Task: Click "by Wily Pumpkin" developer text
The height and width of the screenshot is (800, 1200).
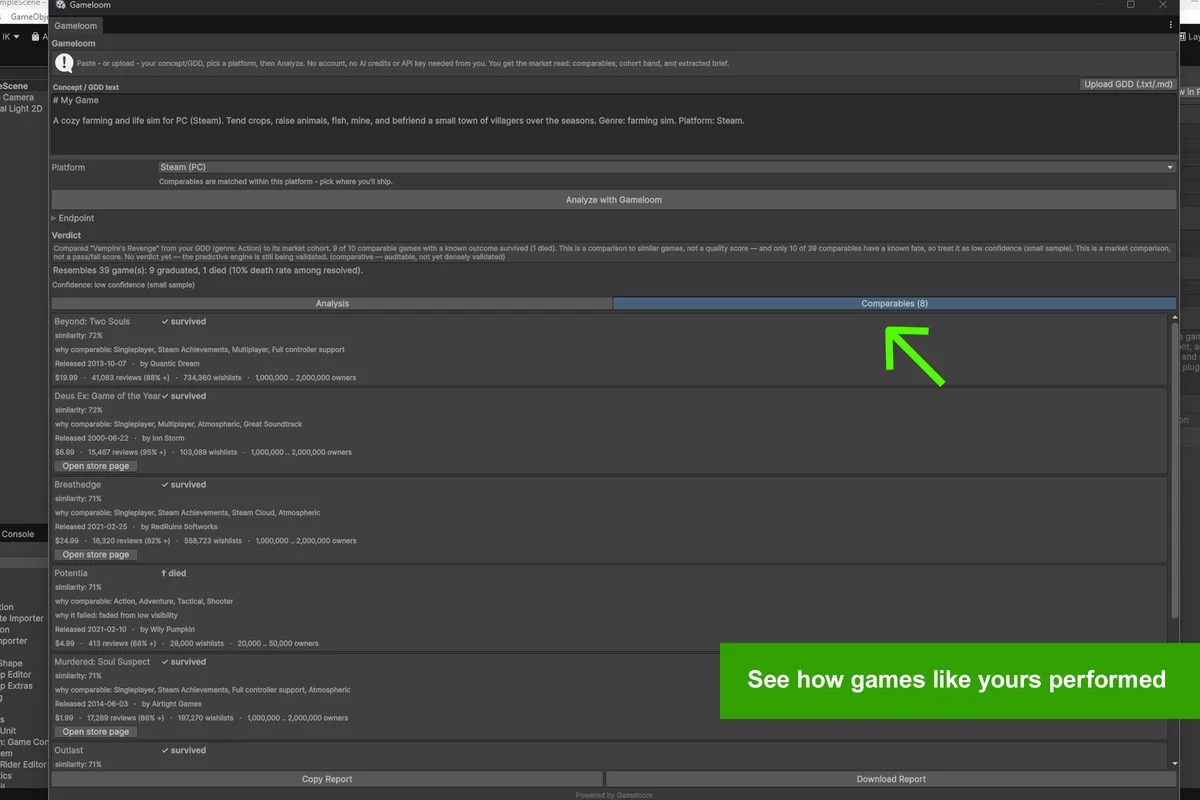Action: pos(167,630)
